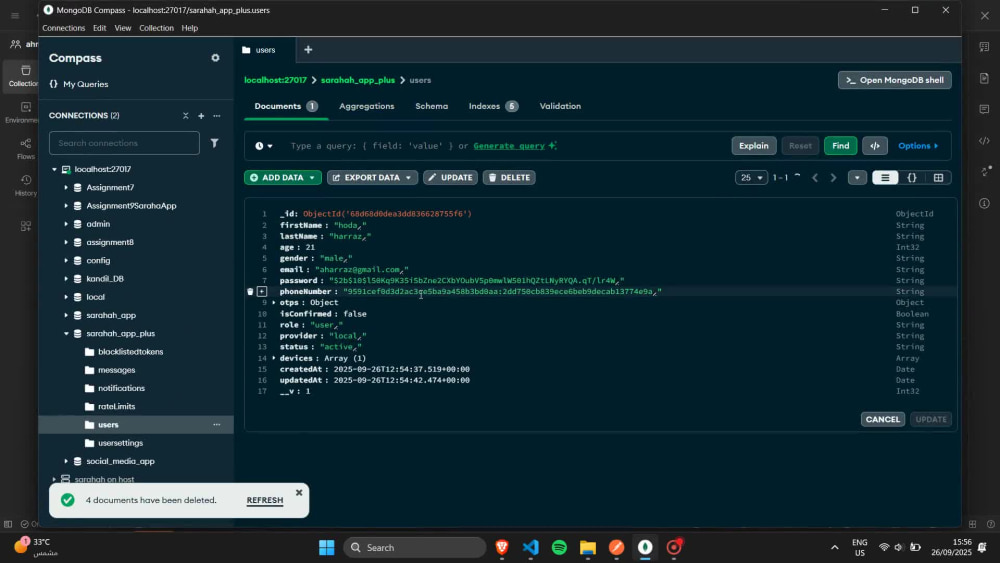This screenshot has width=1000, height=563.
Task: Open query history clock dropdown
Action: tap(263, 146)
